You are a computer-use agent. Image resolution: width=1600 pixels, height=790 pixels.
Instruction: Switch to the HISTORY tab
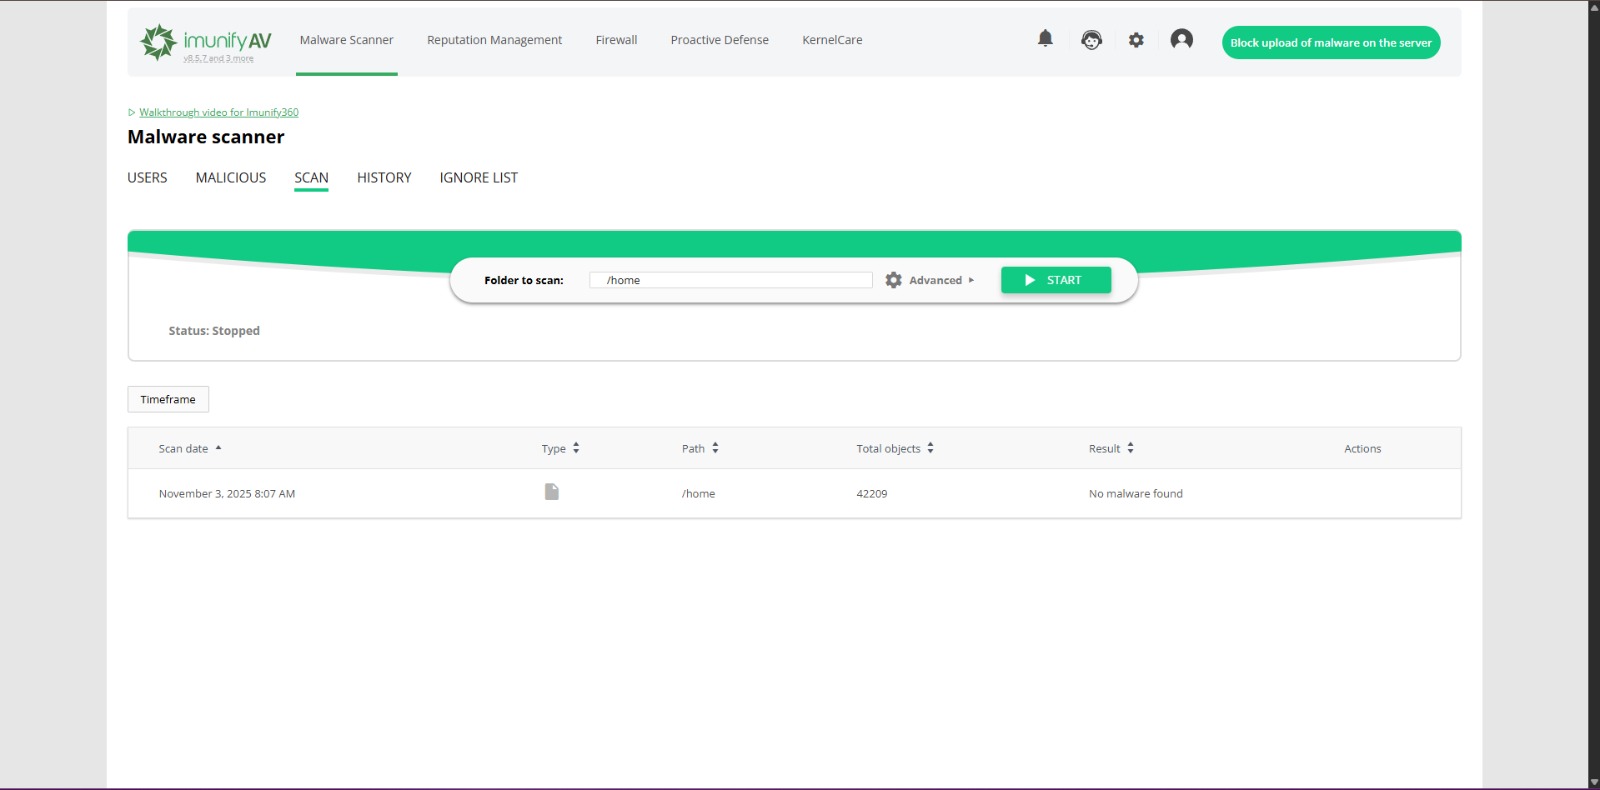pos(384,178)
